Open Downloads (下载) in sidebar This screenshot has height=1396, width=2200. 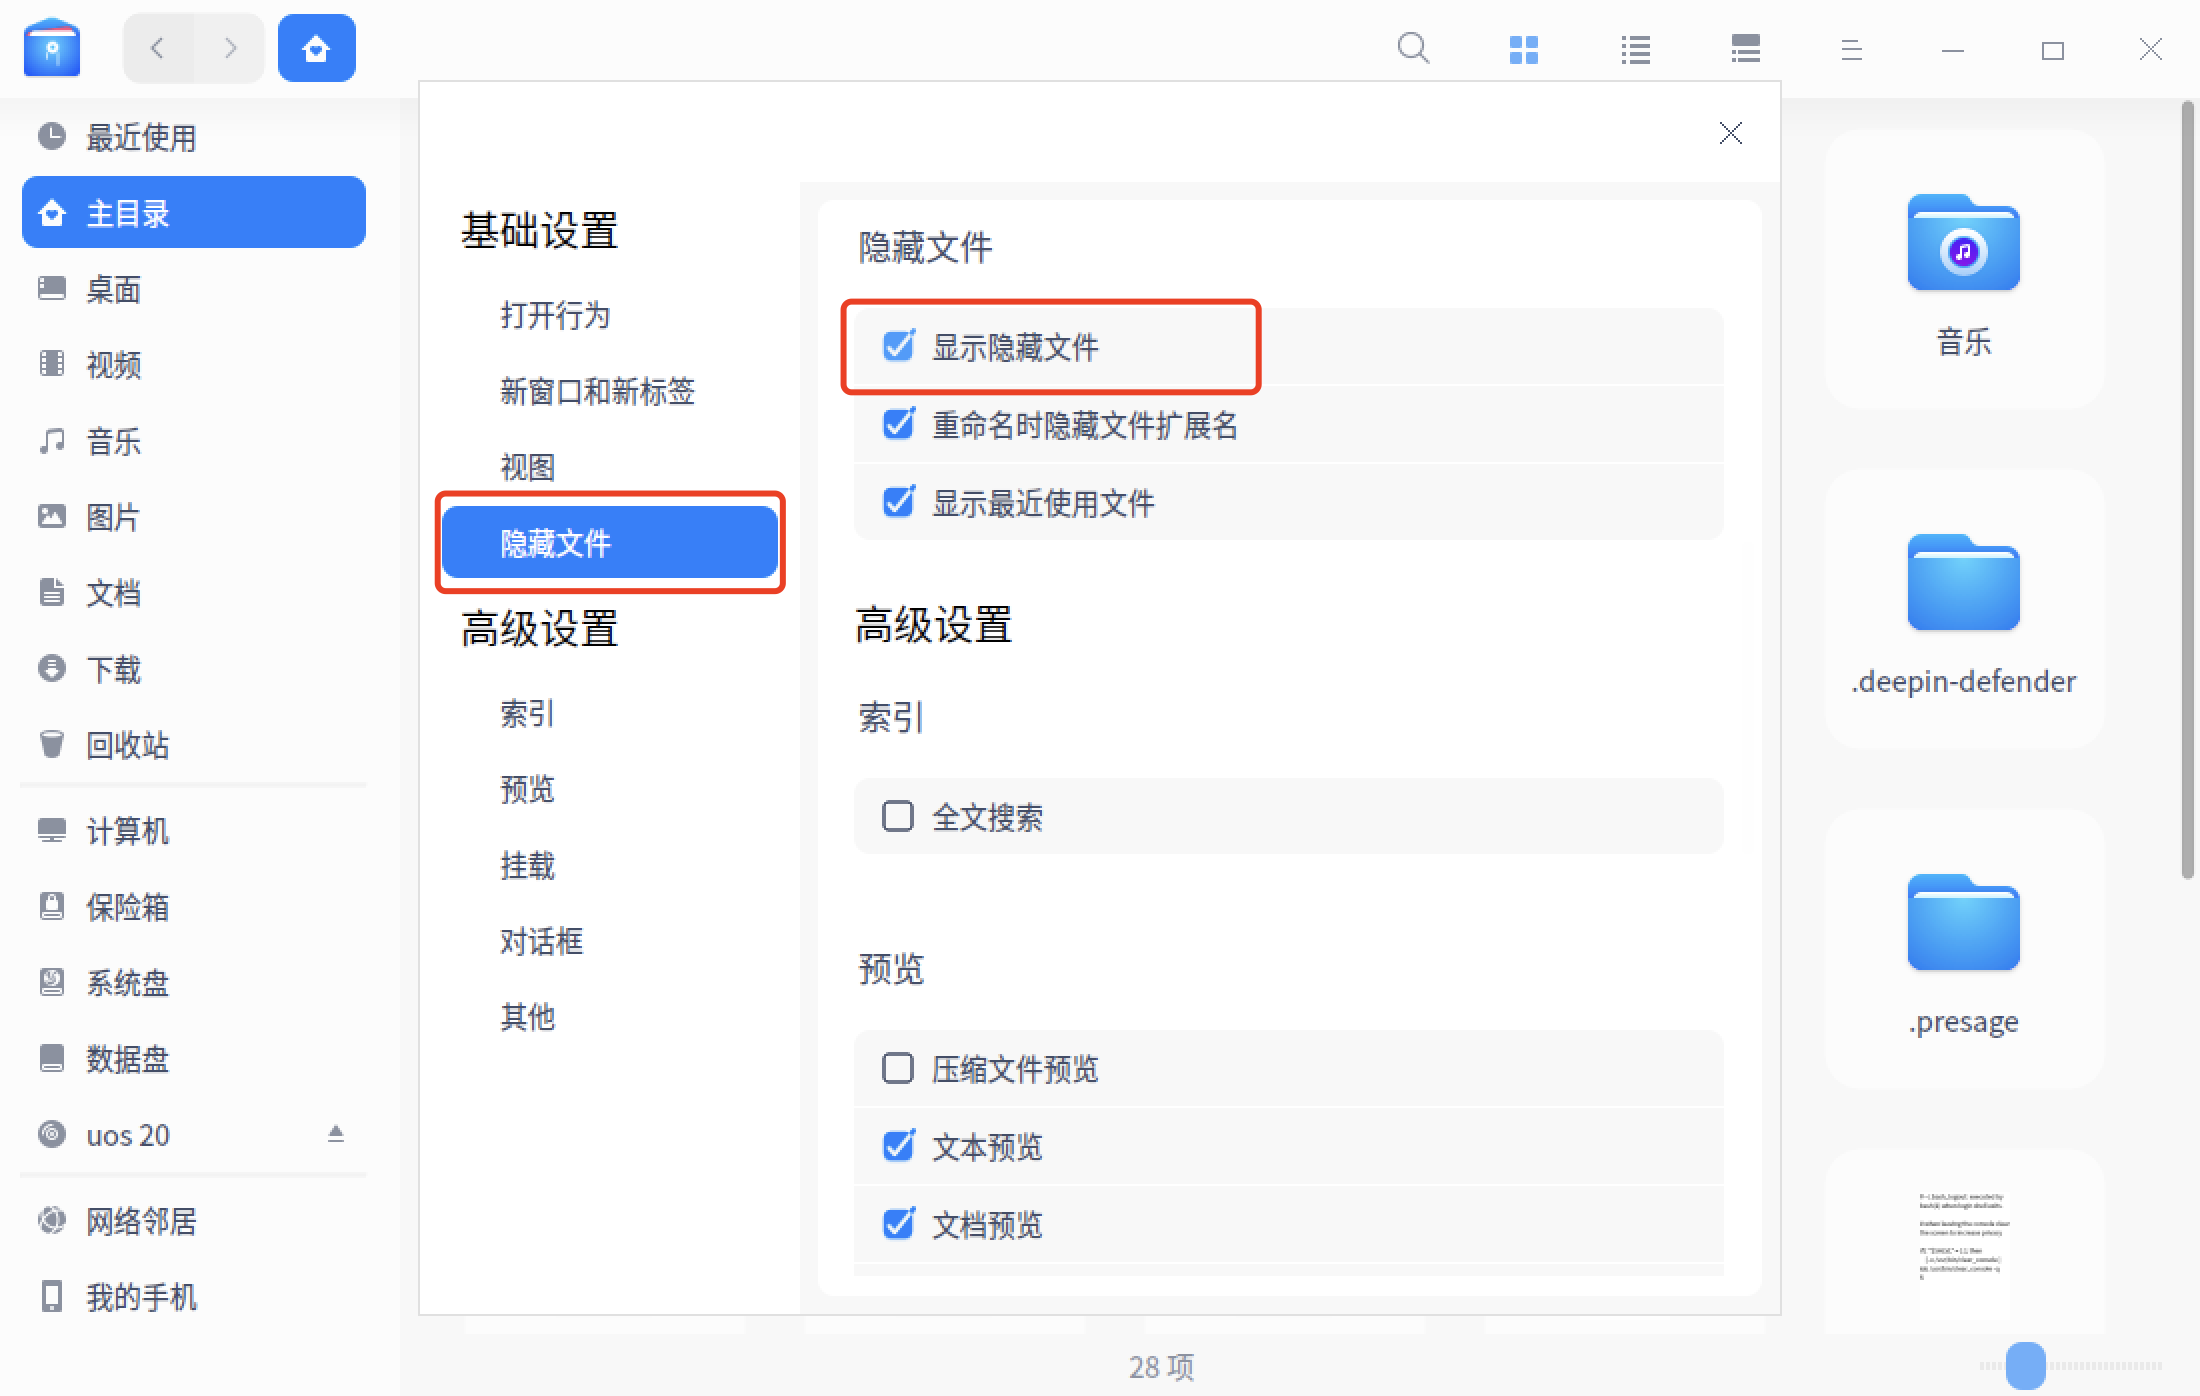point(113,669)
